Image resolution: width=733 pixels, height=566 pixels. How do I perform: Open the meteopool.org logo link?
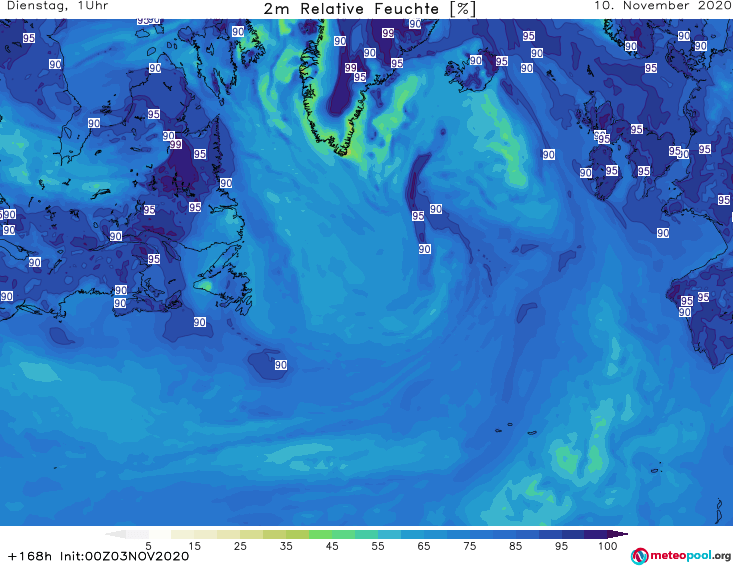[x=681, y=556]
